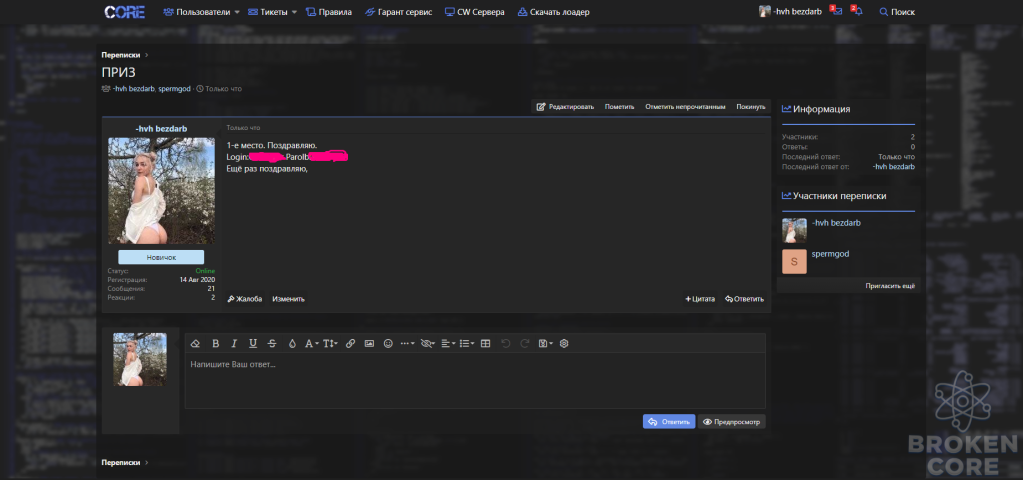Click the insert image icon
Screen dimensions: 1023x480
(x=369, y=344)
